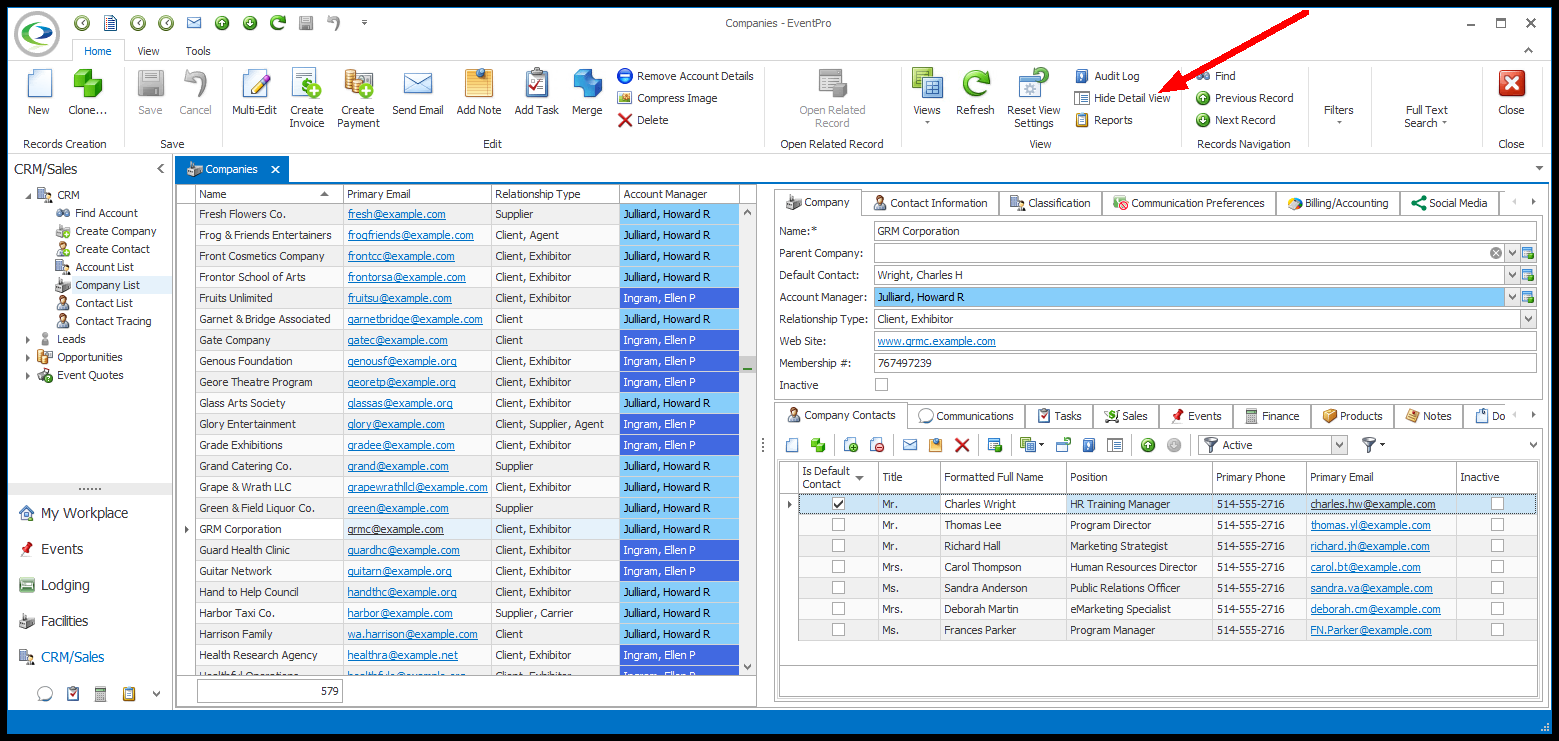Collapse CRM/Sales navigation panel
1559x741 pixels.
160,169
